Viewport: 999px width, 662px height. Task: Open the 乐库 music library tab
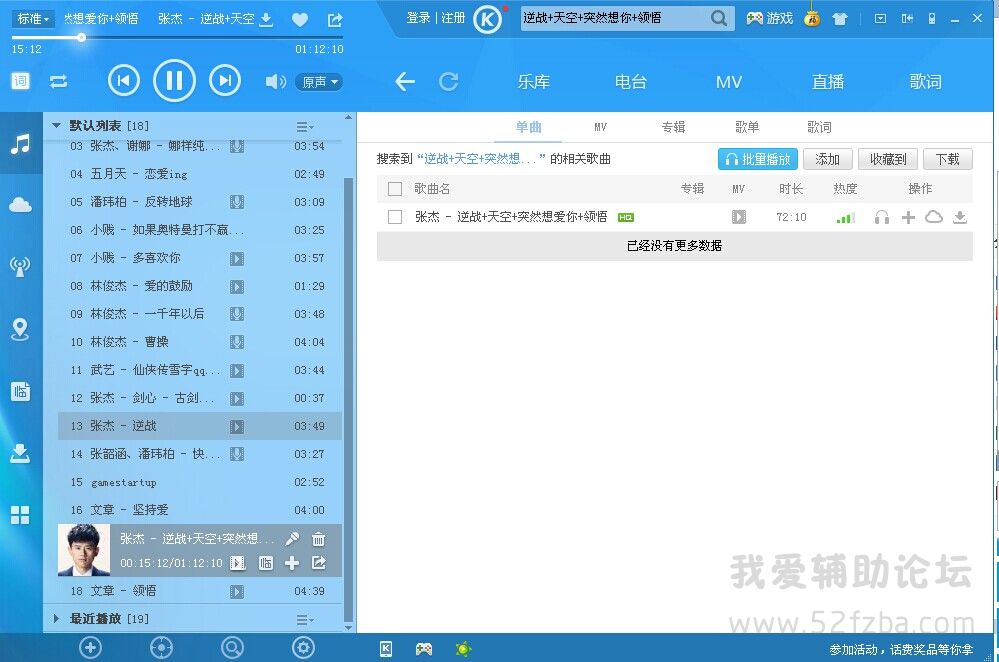[534, 82]
